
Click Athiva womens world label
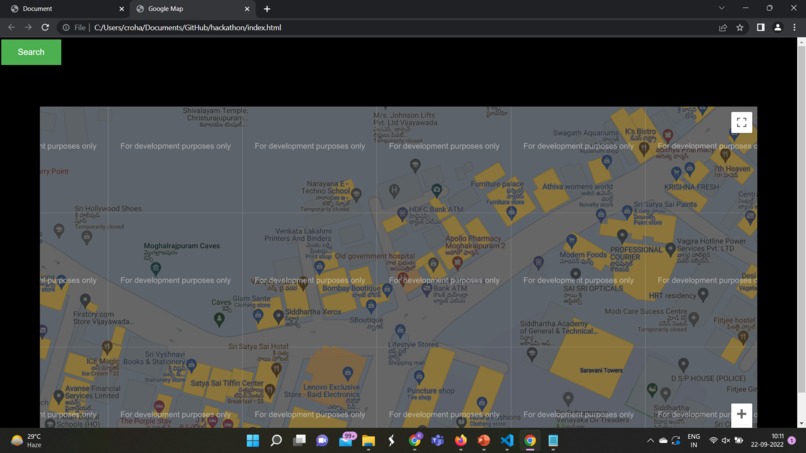pos(577,187)
